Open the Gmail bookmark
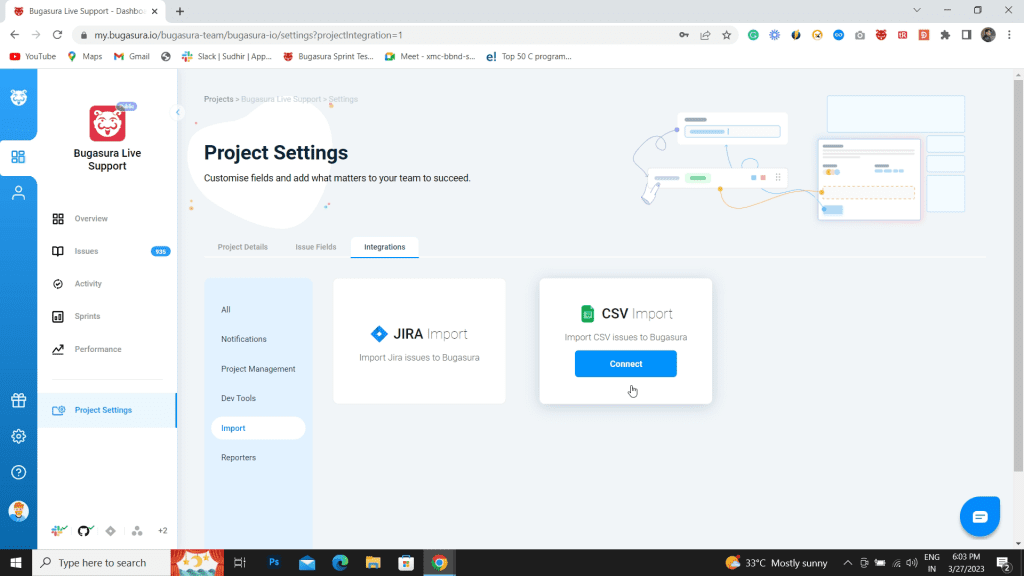1024x576 pixels. 131,56
